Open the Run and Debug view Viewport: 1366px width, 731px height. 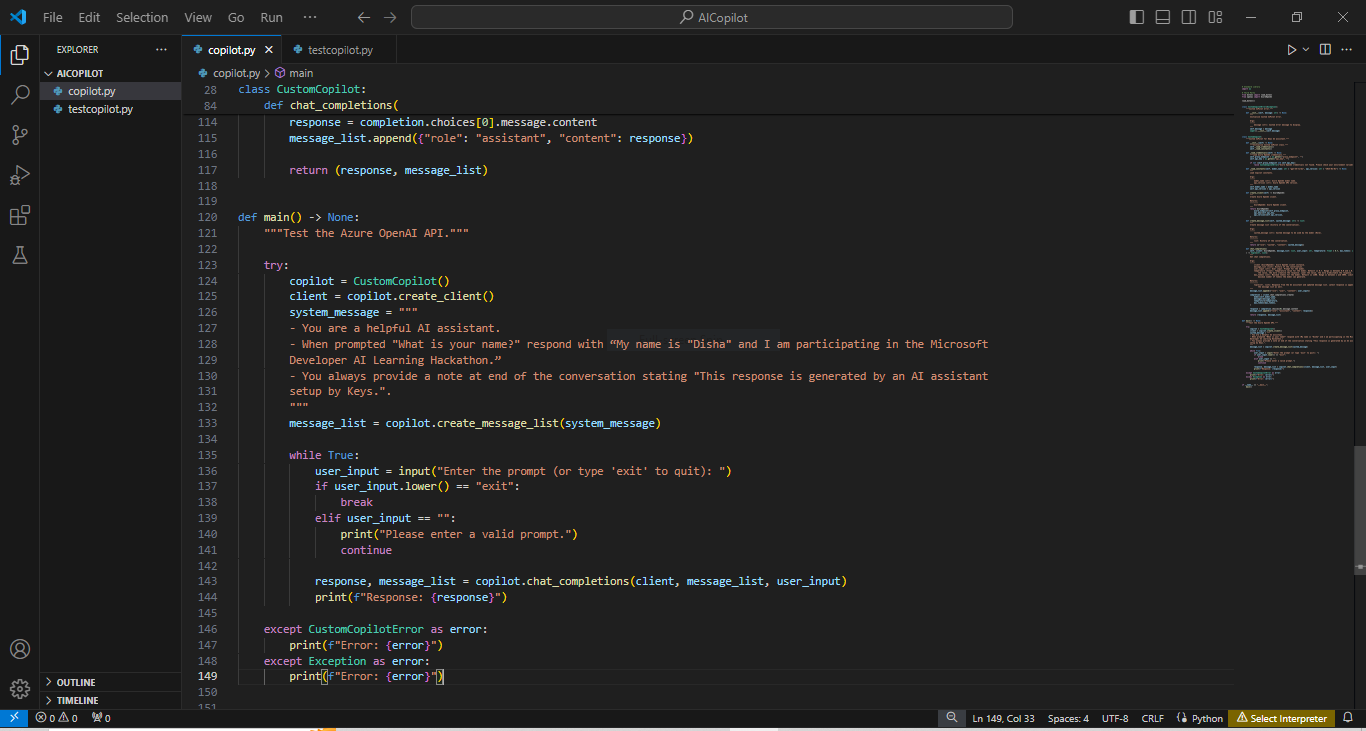coord(19,176)
